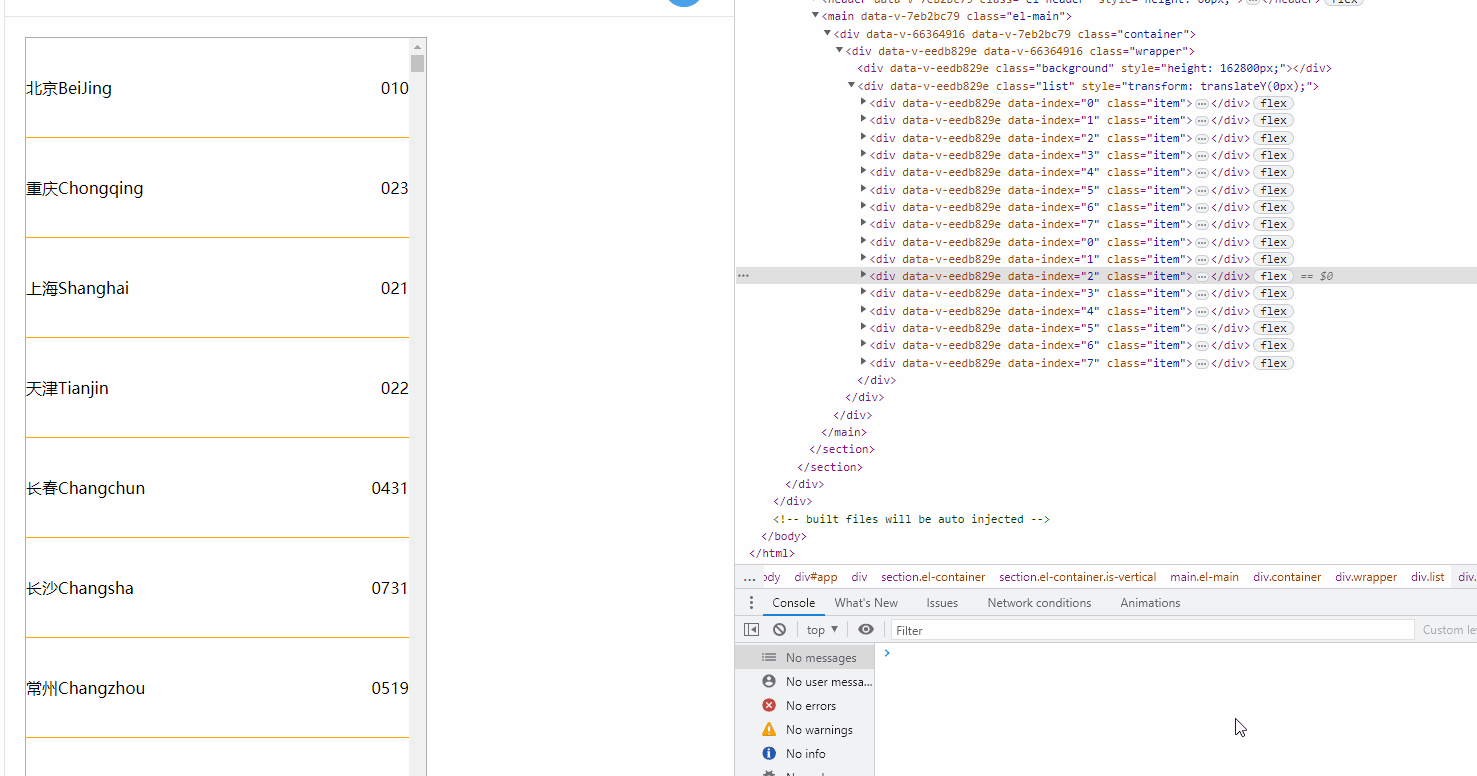Focus the console Filter input field
The height and width of the screenshot is (776, 1477).
1152,630
